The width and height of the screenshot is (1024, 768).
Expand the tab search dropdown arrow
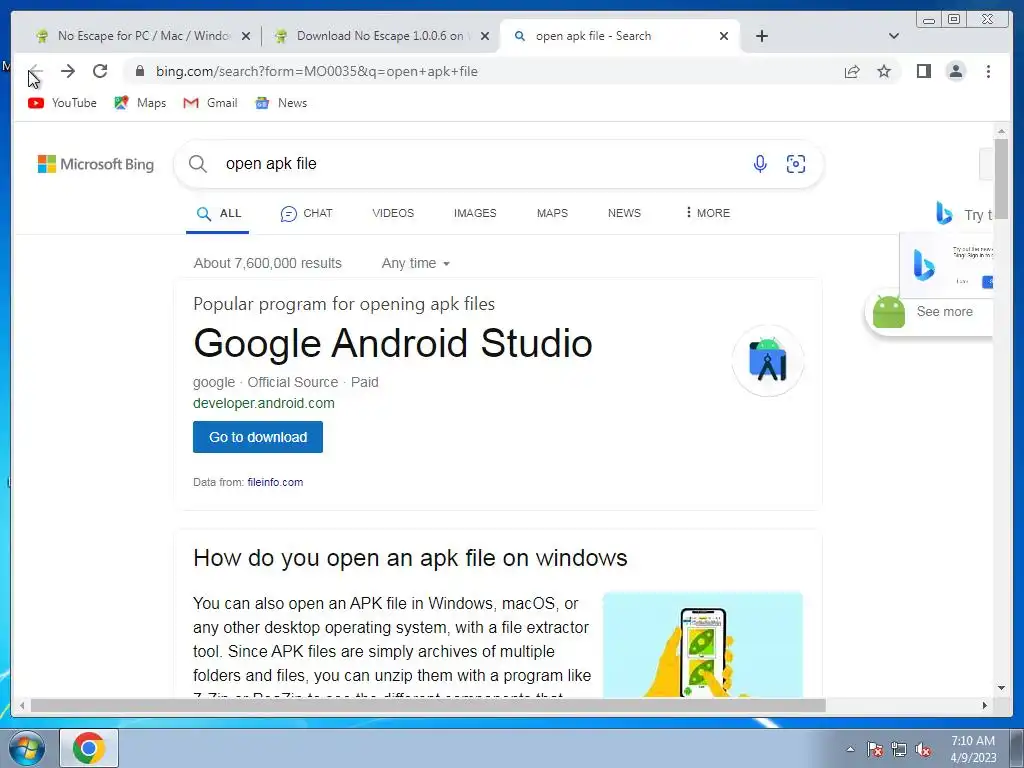coord(894,36)
